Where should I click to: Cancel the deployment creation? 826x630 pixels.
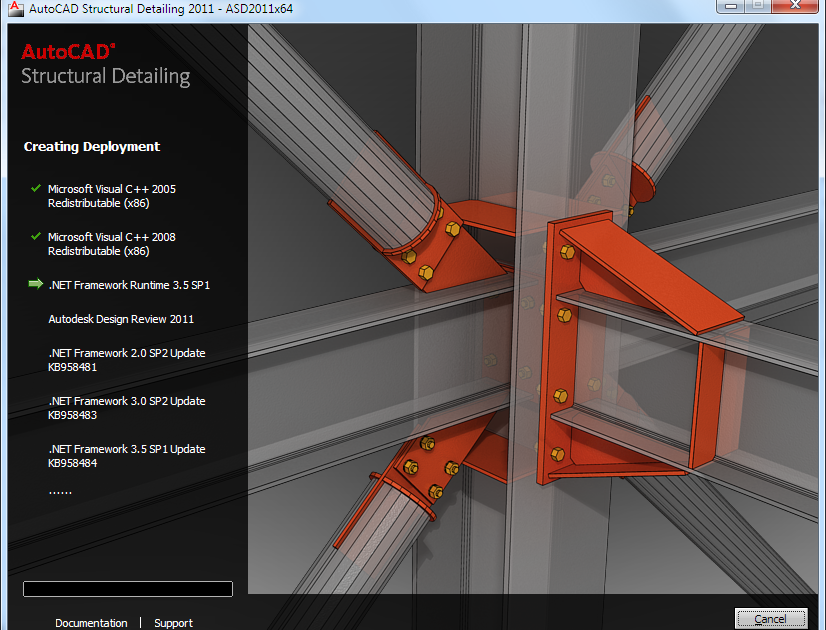click(x=772, y=618)
